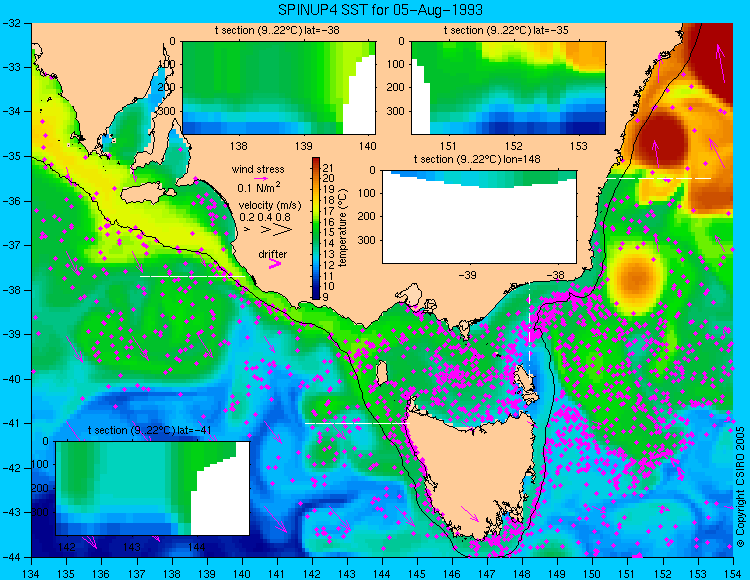Click the wind stress arrow symbol in legend
Screen dimensions: 750x580
tap(260, 178)
